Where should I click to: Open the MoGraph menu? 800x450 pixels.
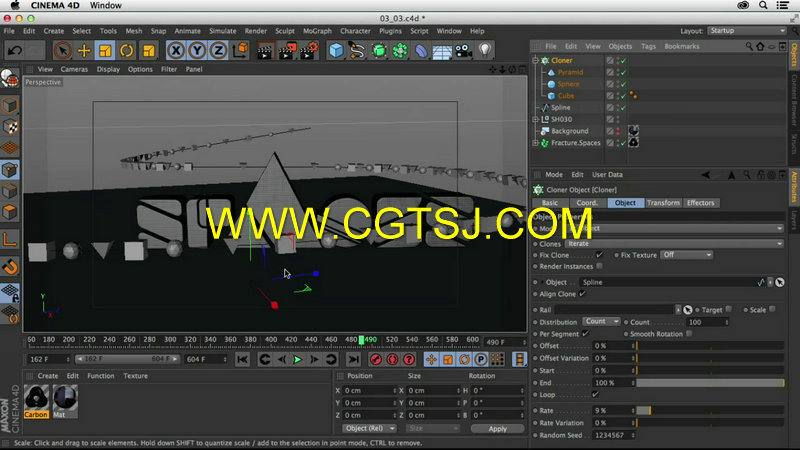click(x=317, y=31)
